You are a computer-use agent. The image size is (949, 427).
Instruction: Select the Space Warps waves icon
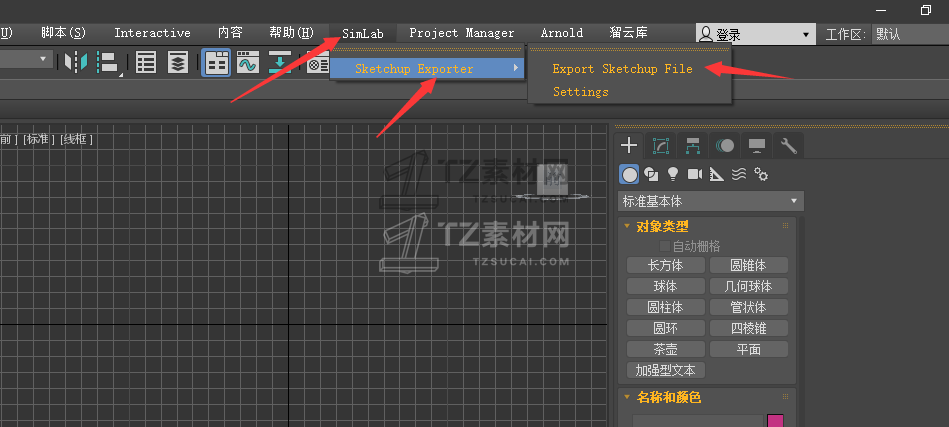(738, 175)
